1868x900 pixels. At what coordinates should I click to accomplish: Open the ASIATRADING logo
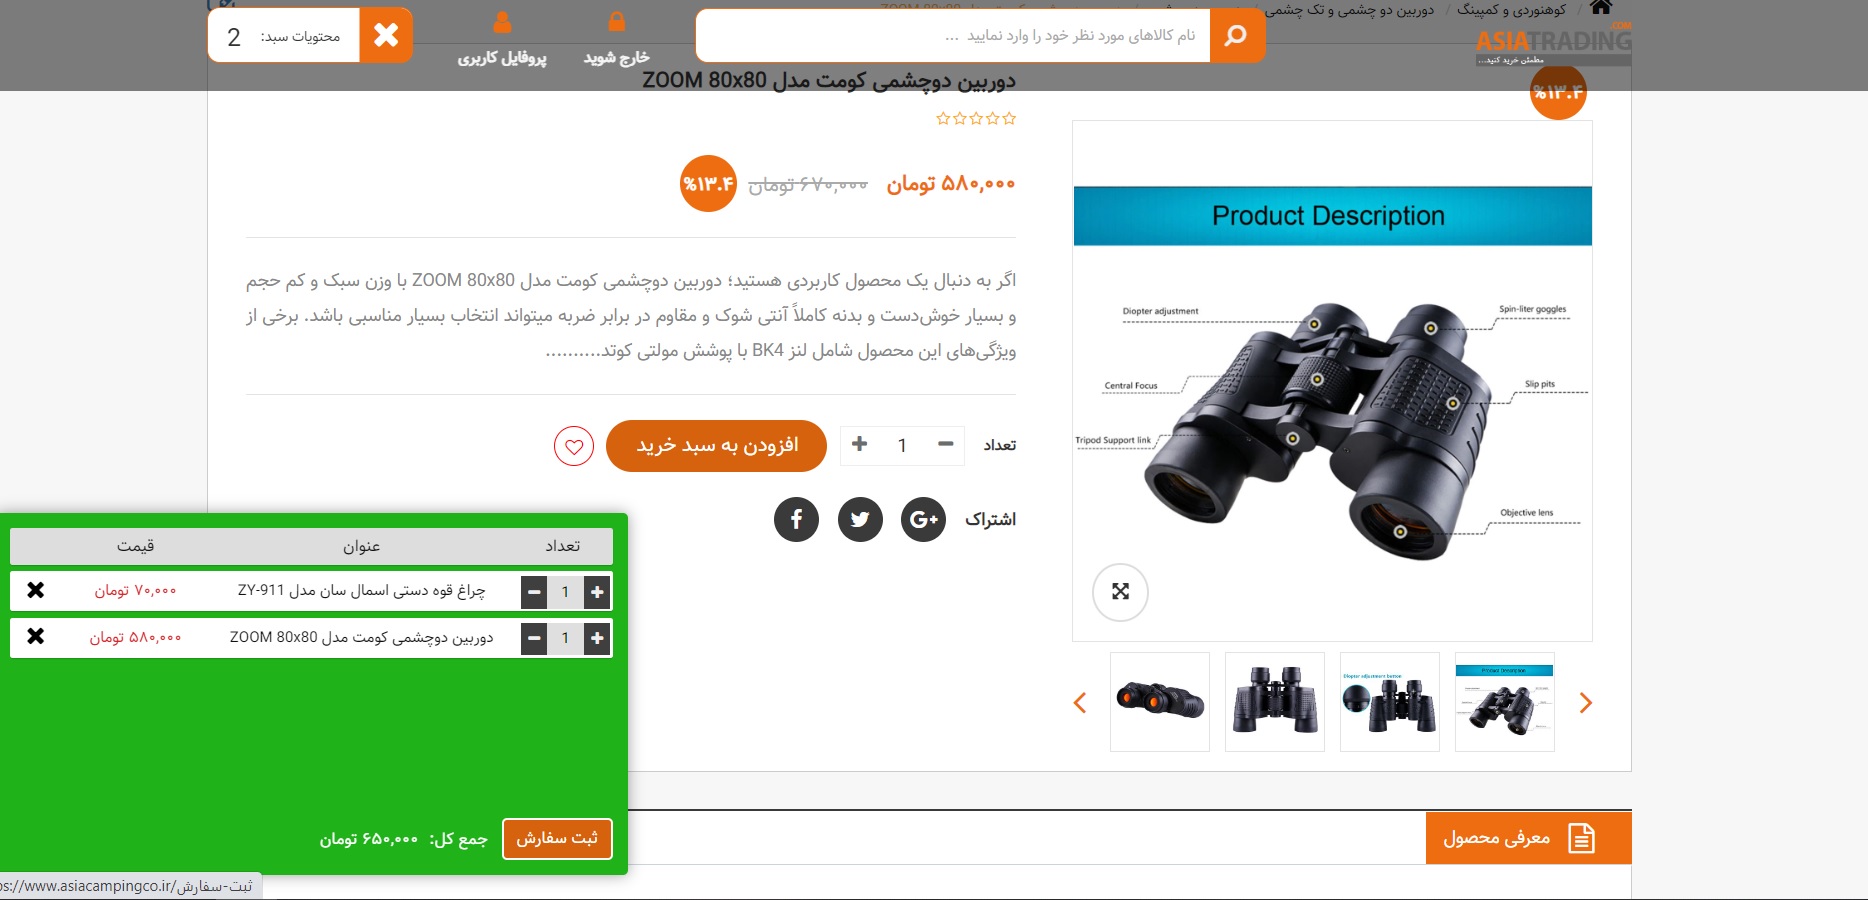coord(1553,44)
